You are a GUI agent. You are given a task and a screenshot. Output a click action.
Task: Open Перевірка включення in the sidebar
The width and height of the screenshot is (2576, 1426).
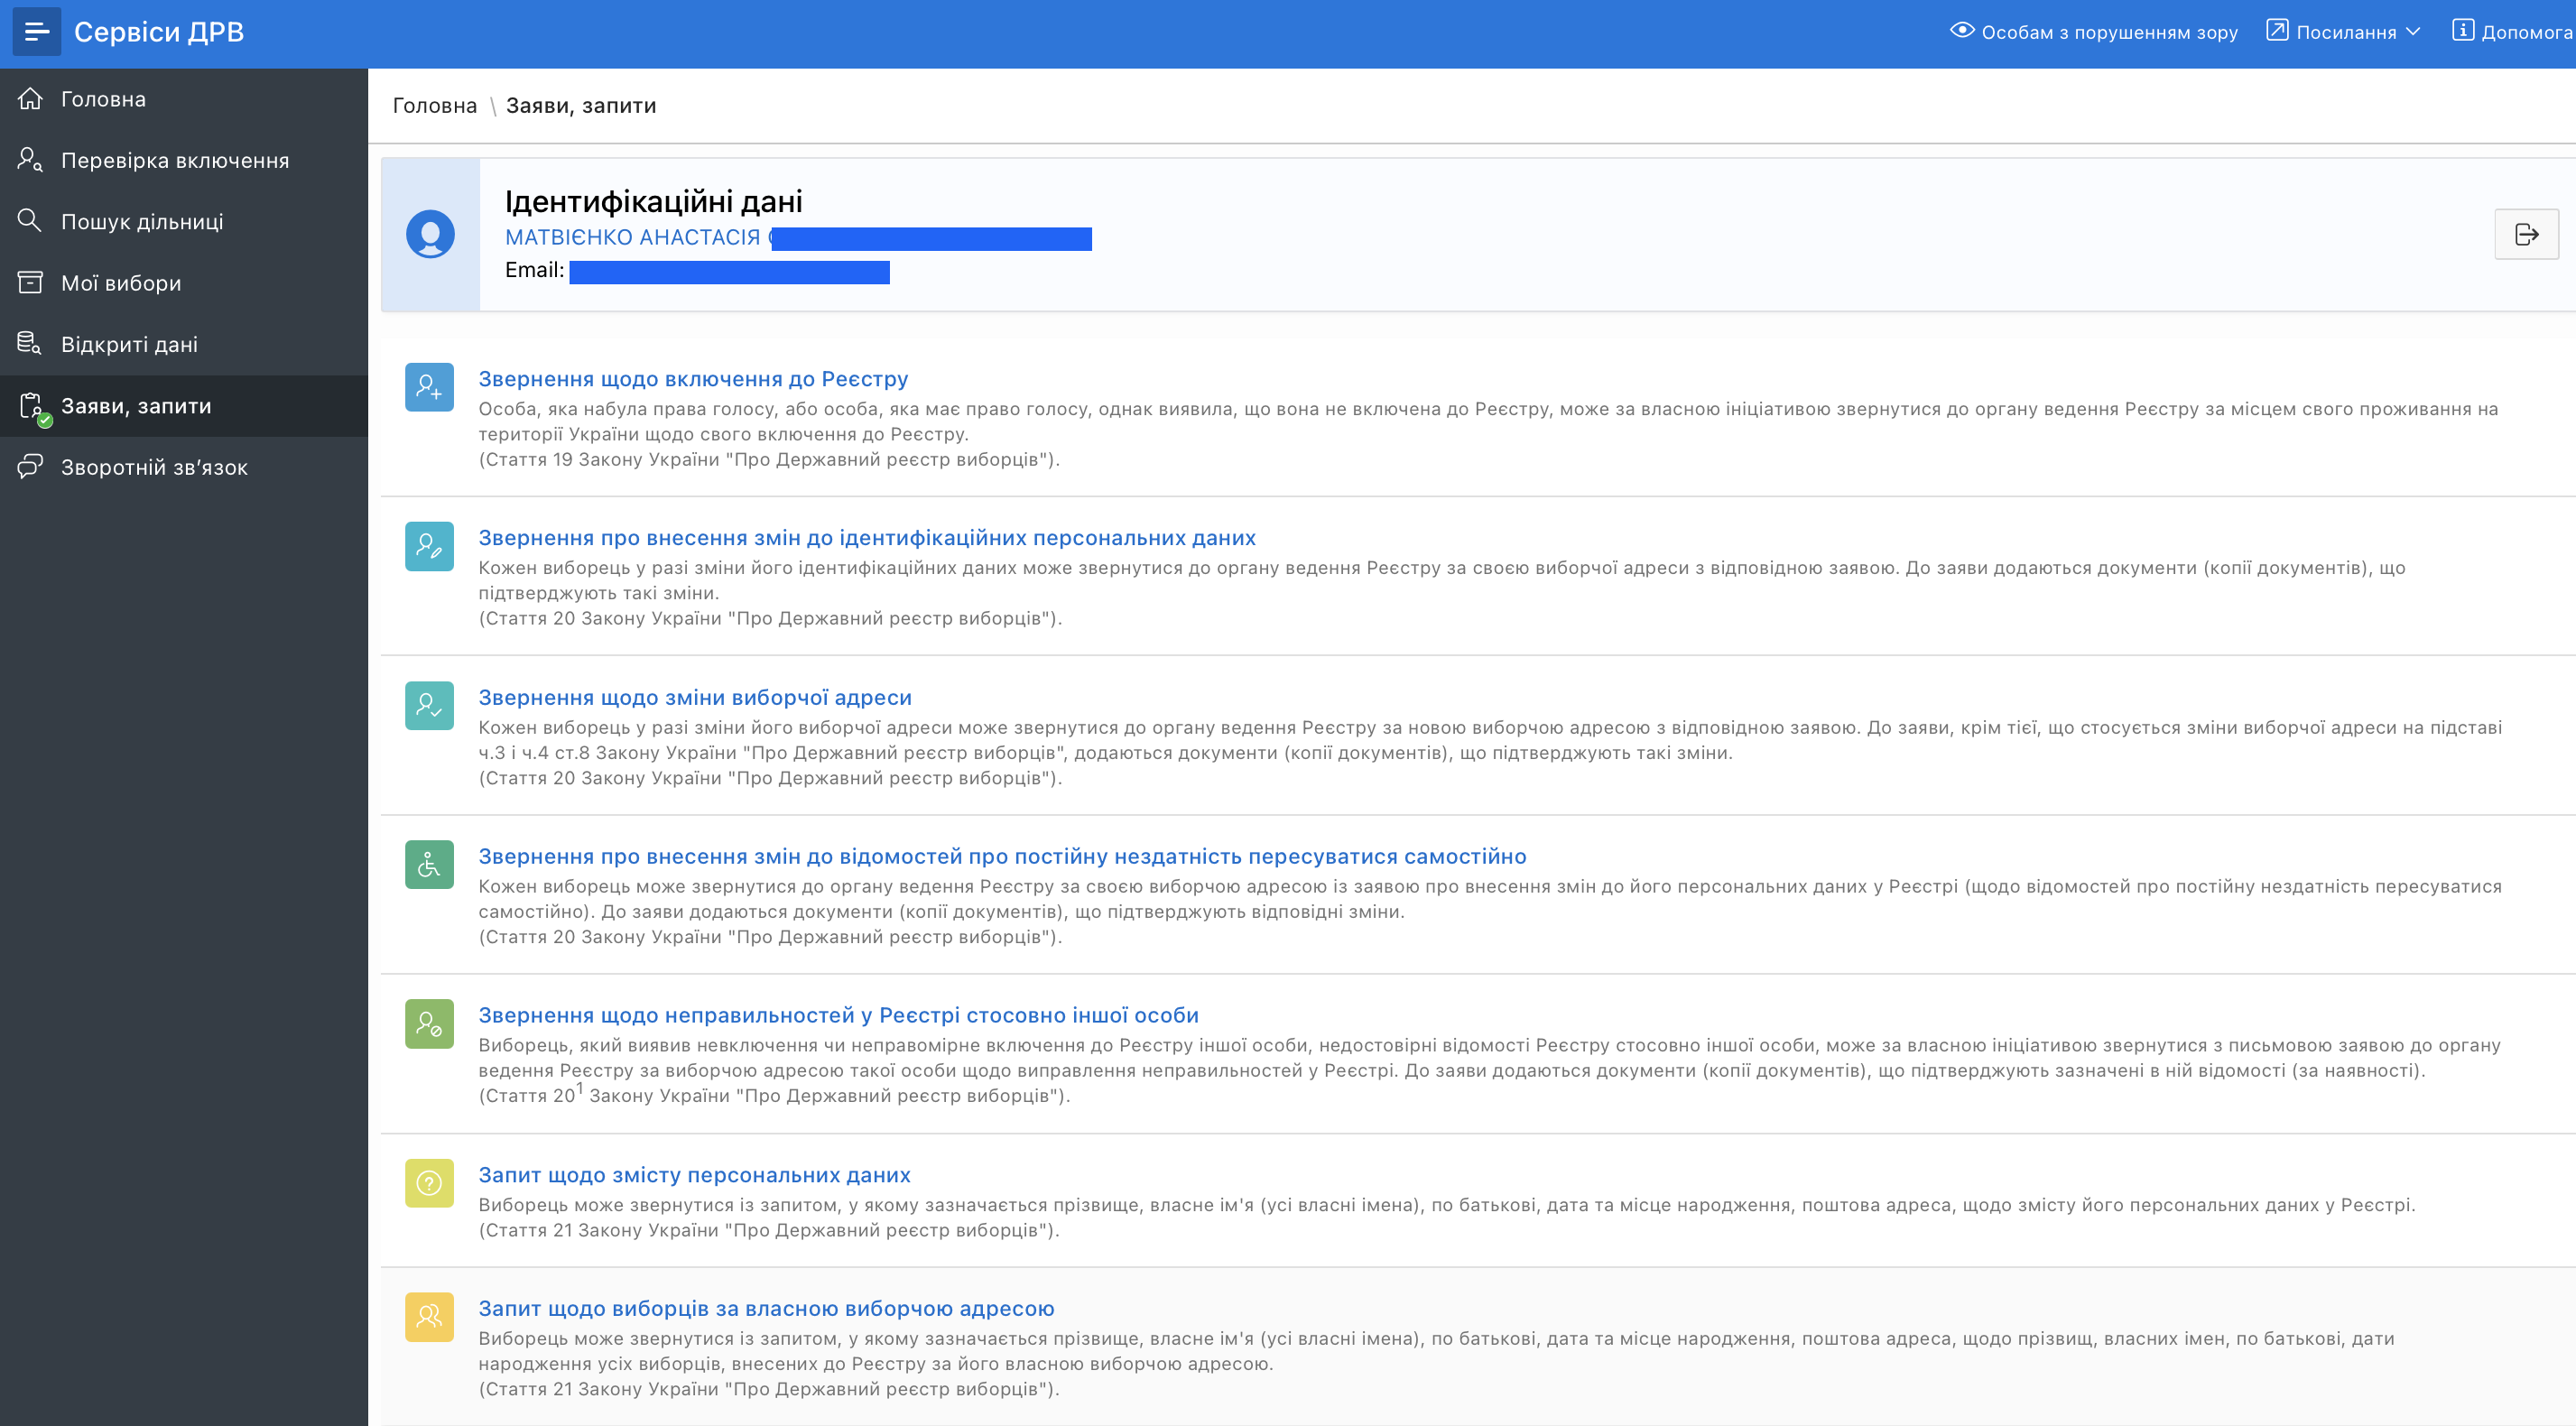pyautogui.click(x=174, y=160)
